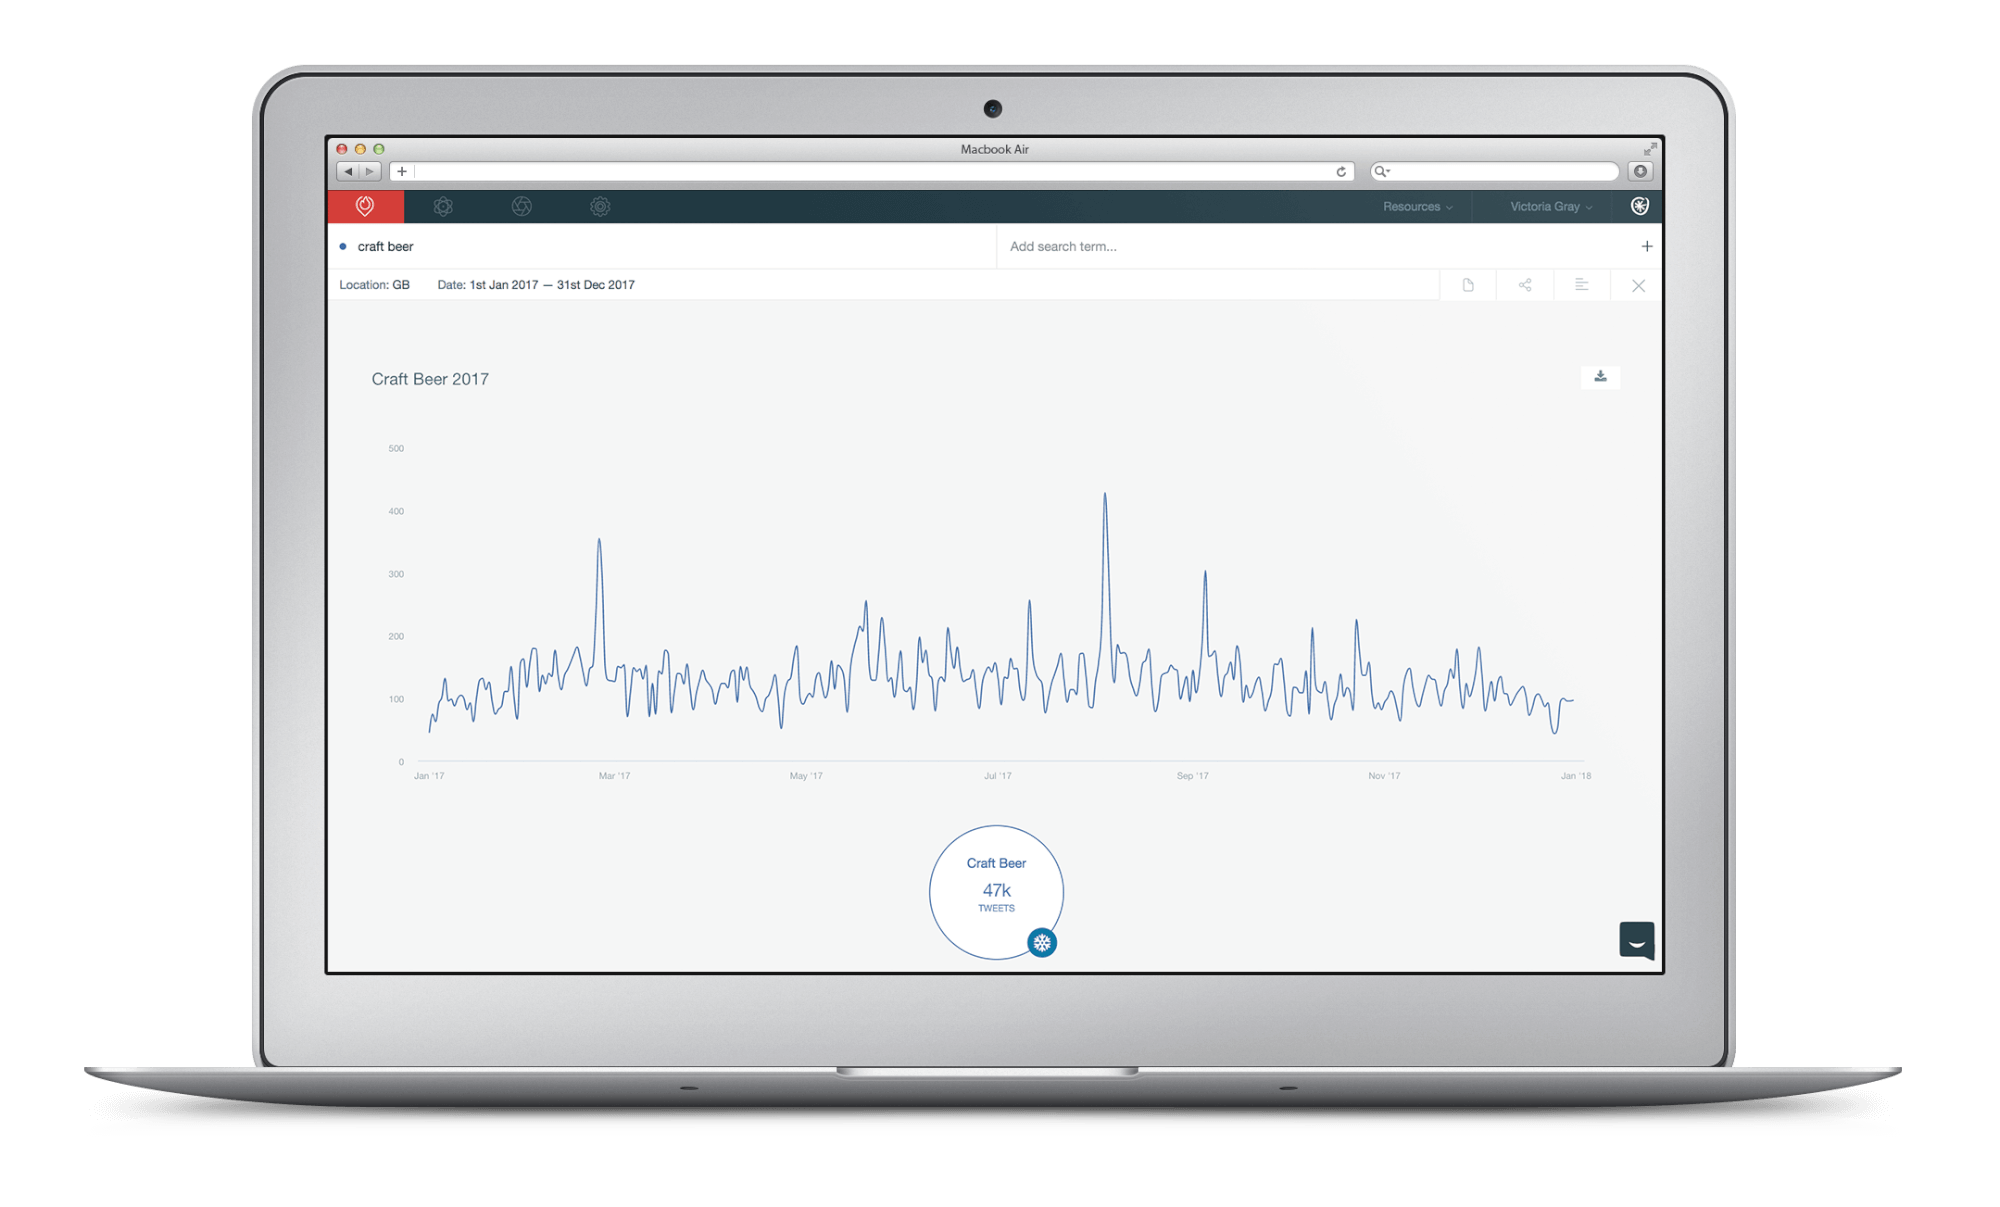2000x1207 pixels.
Task: Click the X icon to clear search
Action: [1639, 285]
